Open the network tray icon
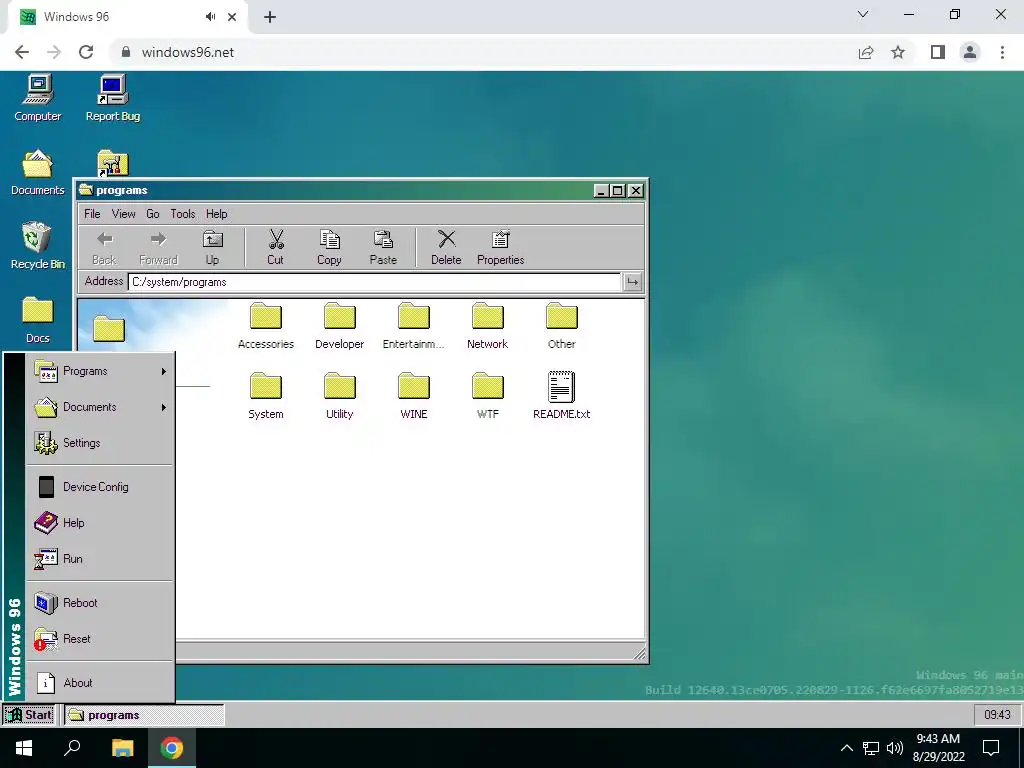The height and width of the screenshot is (768, 1024). coord(871,748)
